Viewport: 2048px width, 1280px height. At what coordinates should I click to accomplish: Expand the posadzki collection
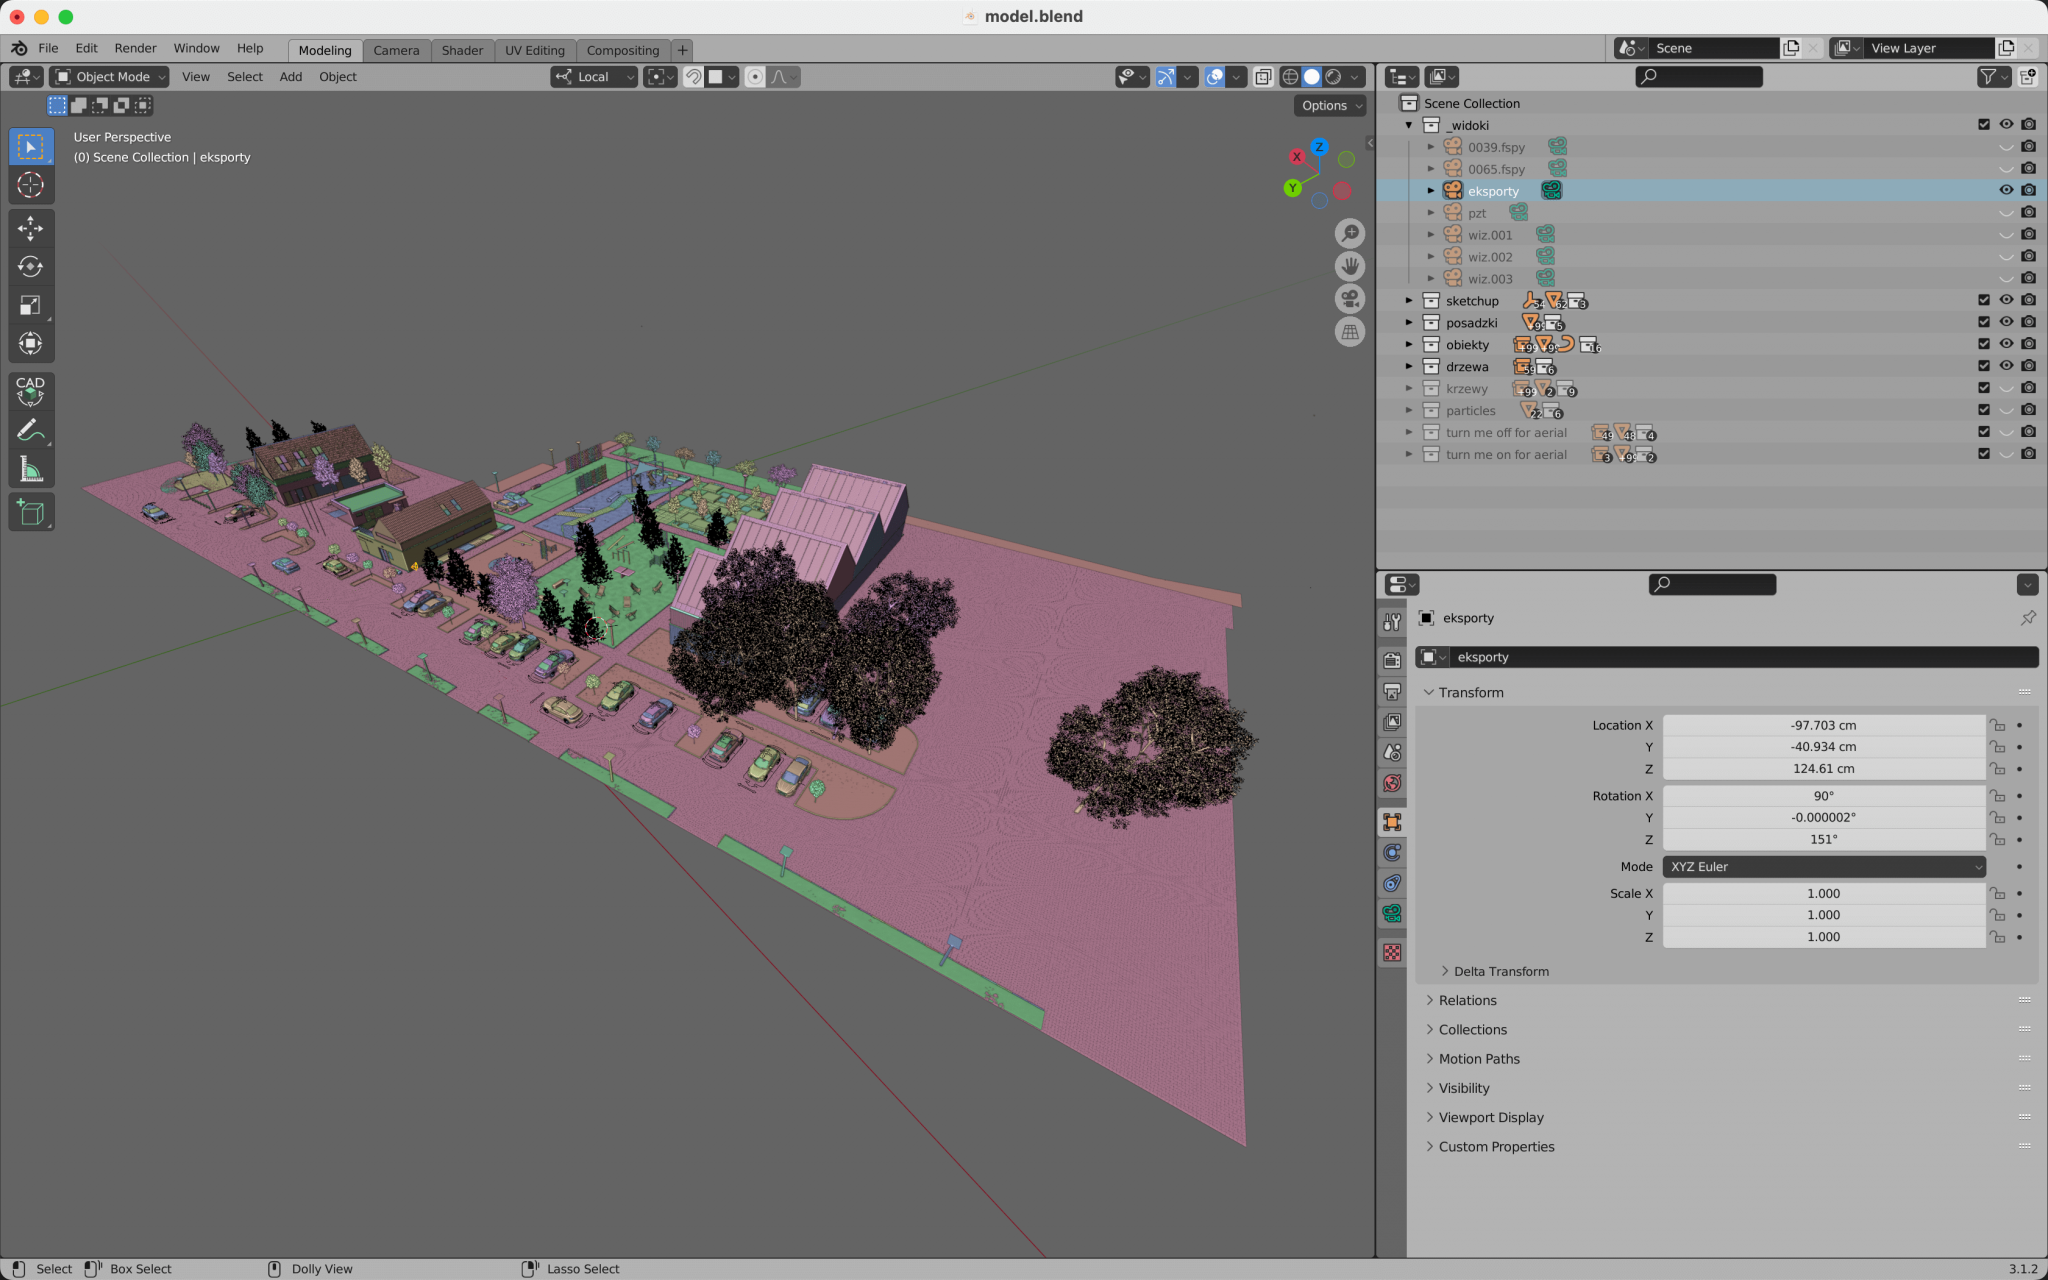click(x=1410, y=322)
